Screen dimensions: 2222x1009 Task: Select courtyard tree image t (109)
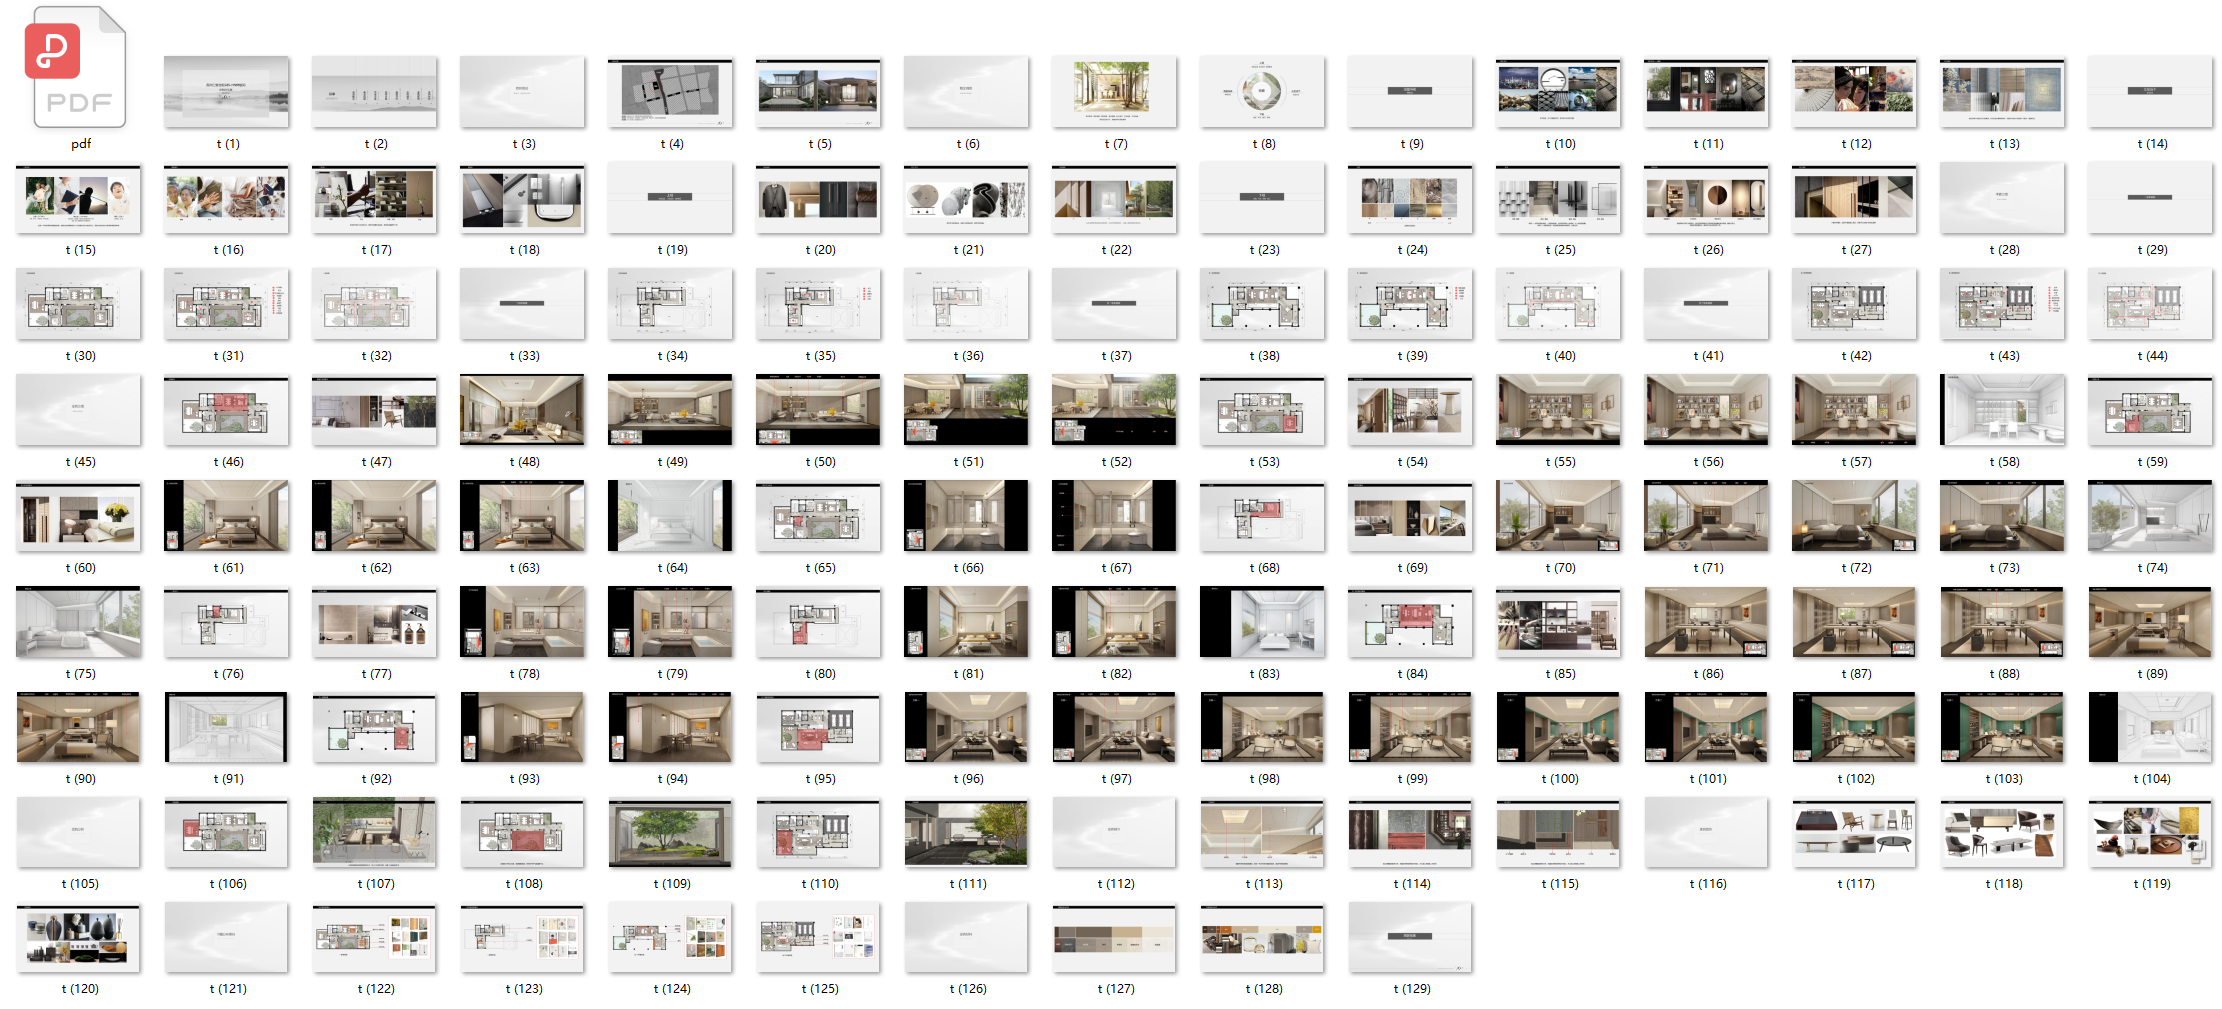click(671, 833)
